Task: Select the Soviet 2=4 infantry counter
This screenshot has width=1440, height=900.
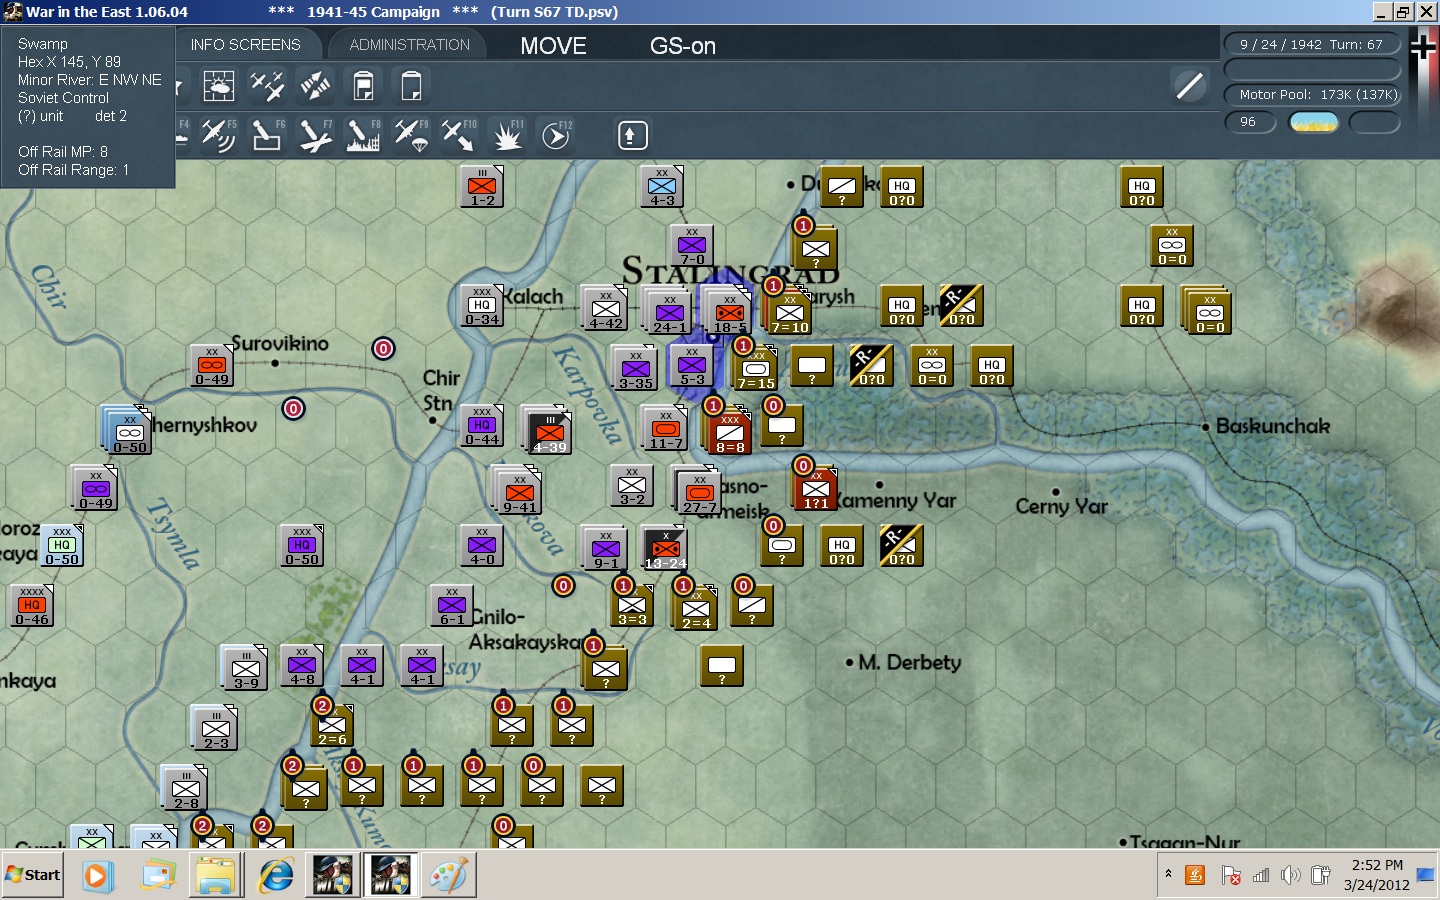Action: coord(696,609)
